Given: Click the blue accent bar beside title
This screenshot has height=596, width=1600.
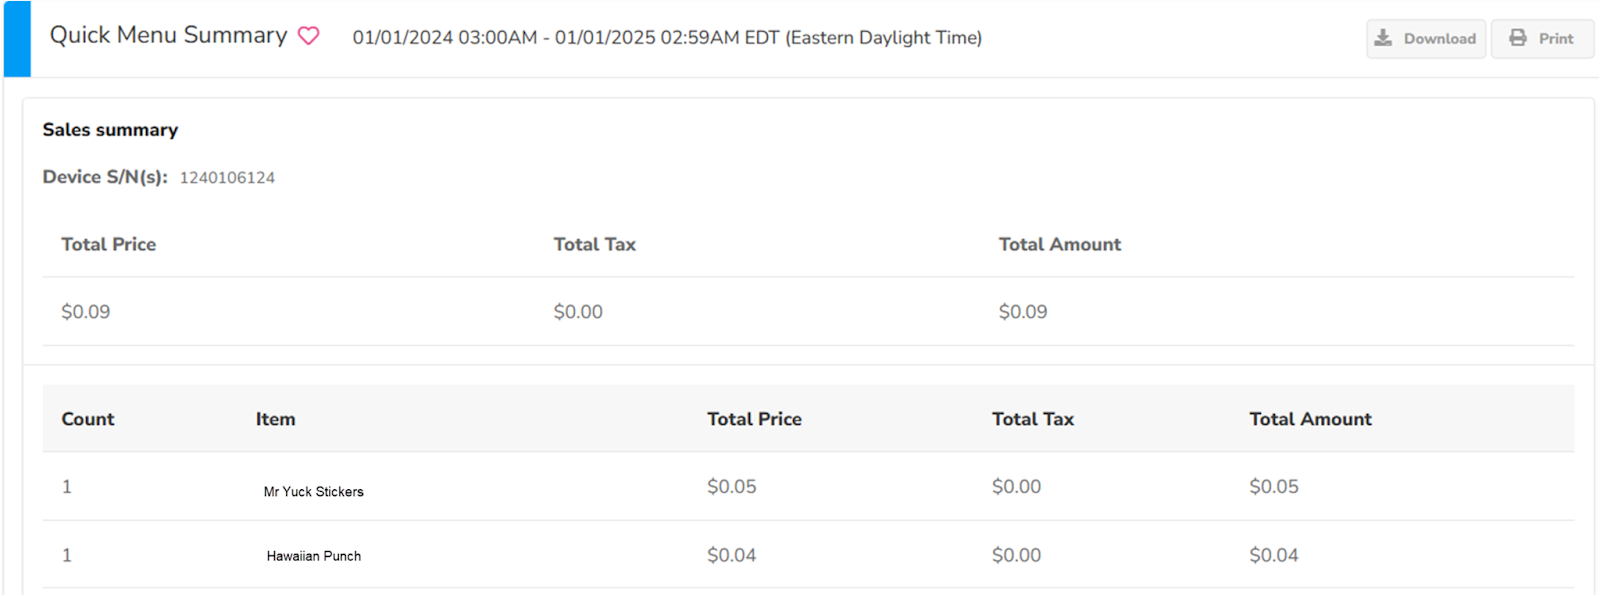Looking at the screenshot, I should (x=17, y=39).
